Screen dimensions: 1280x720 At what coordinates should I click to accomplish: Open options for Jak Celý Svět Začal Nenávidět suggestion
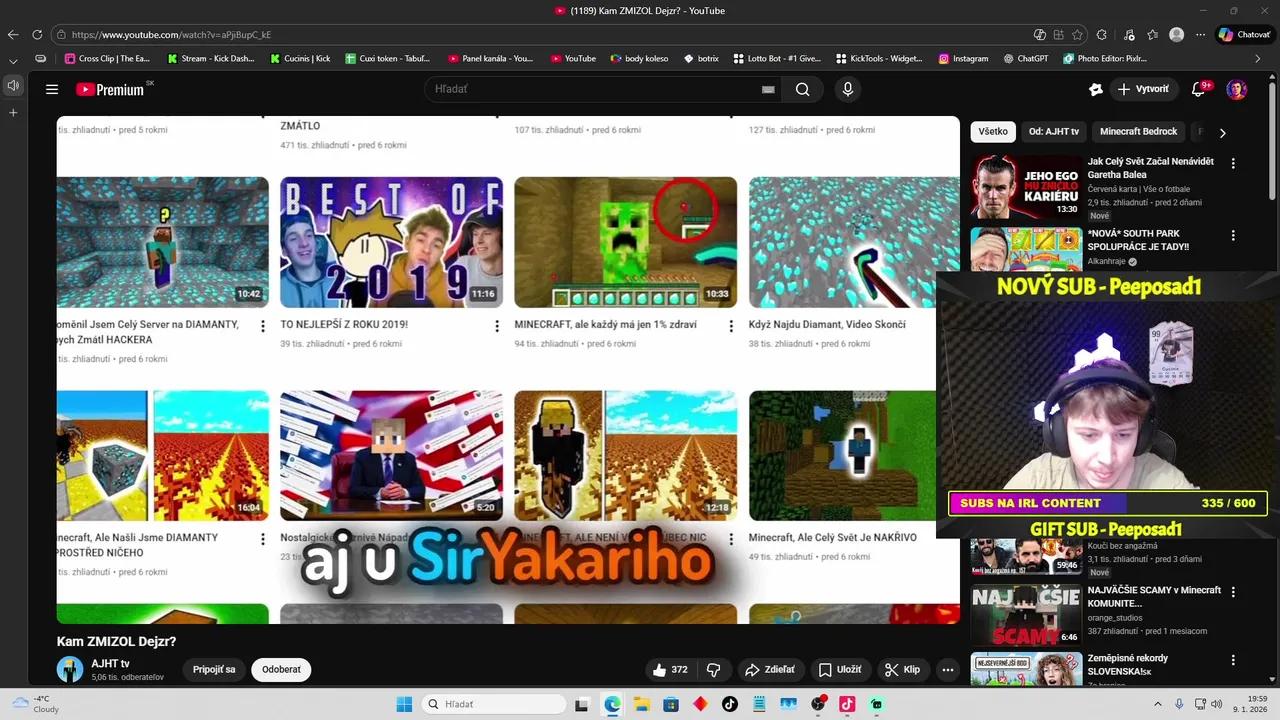click(x=1233, y=163)
